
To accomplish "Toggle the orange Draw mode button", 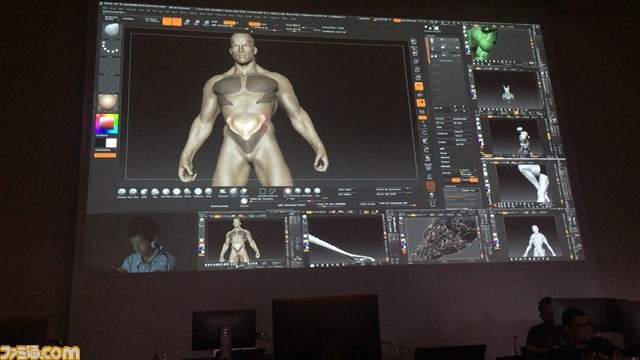I will 177,22.
